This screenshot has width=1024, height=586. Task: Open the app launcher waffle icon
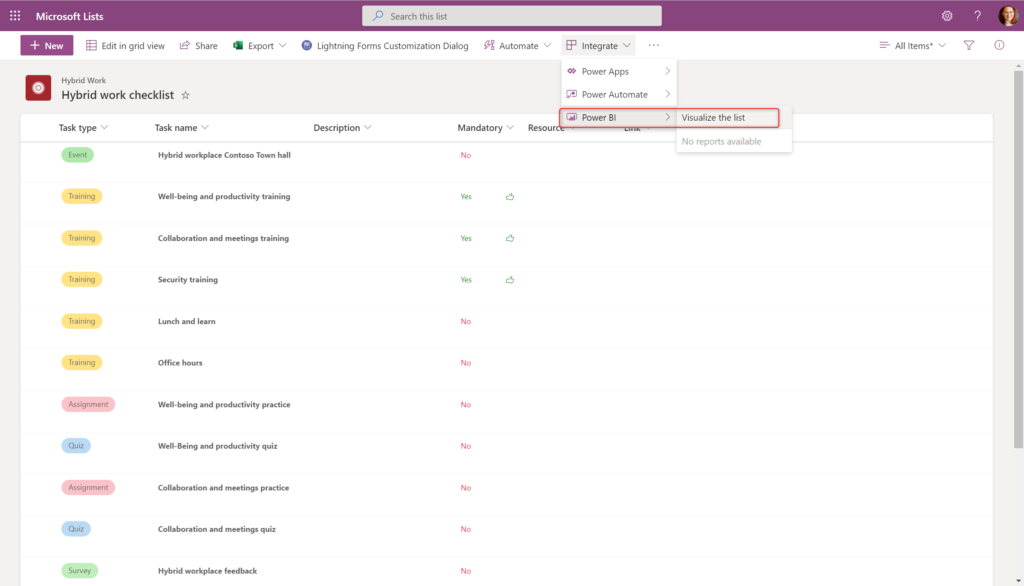(15, 16)
